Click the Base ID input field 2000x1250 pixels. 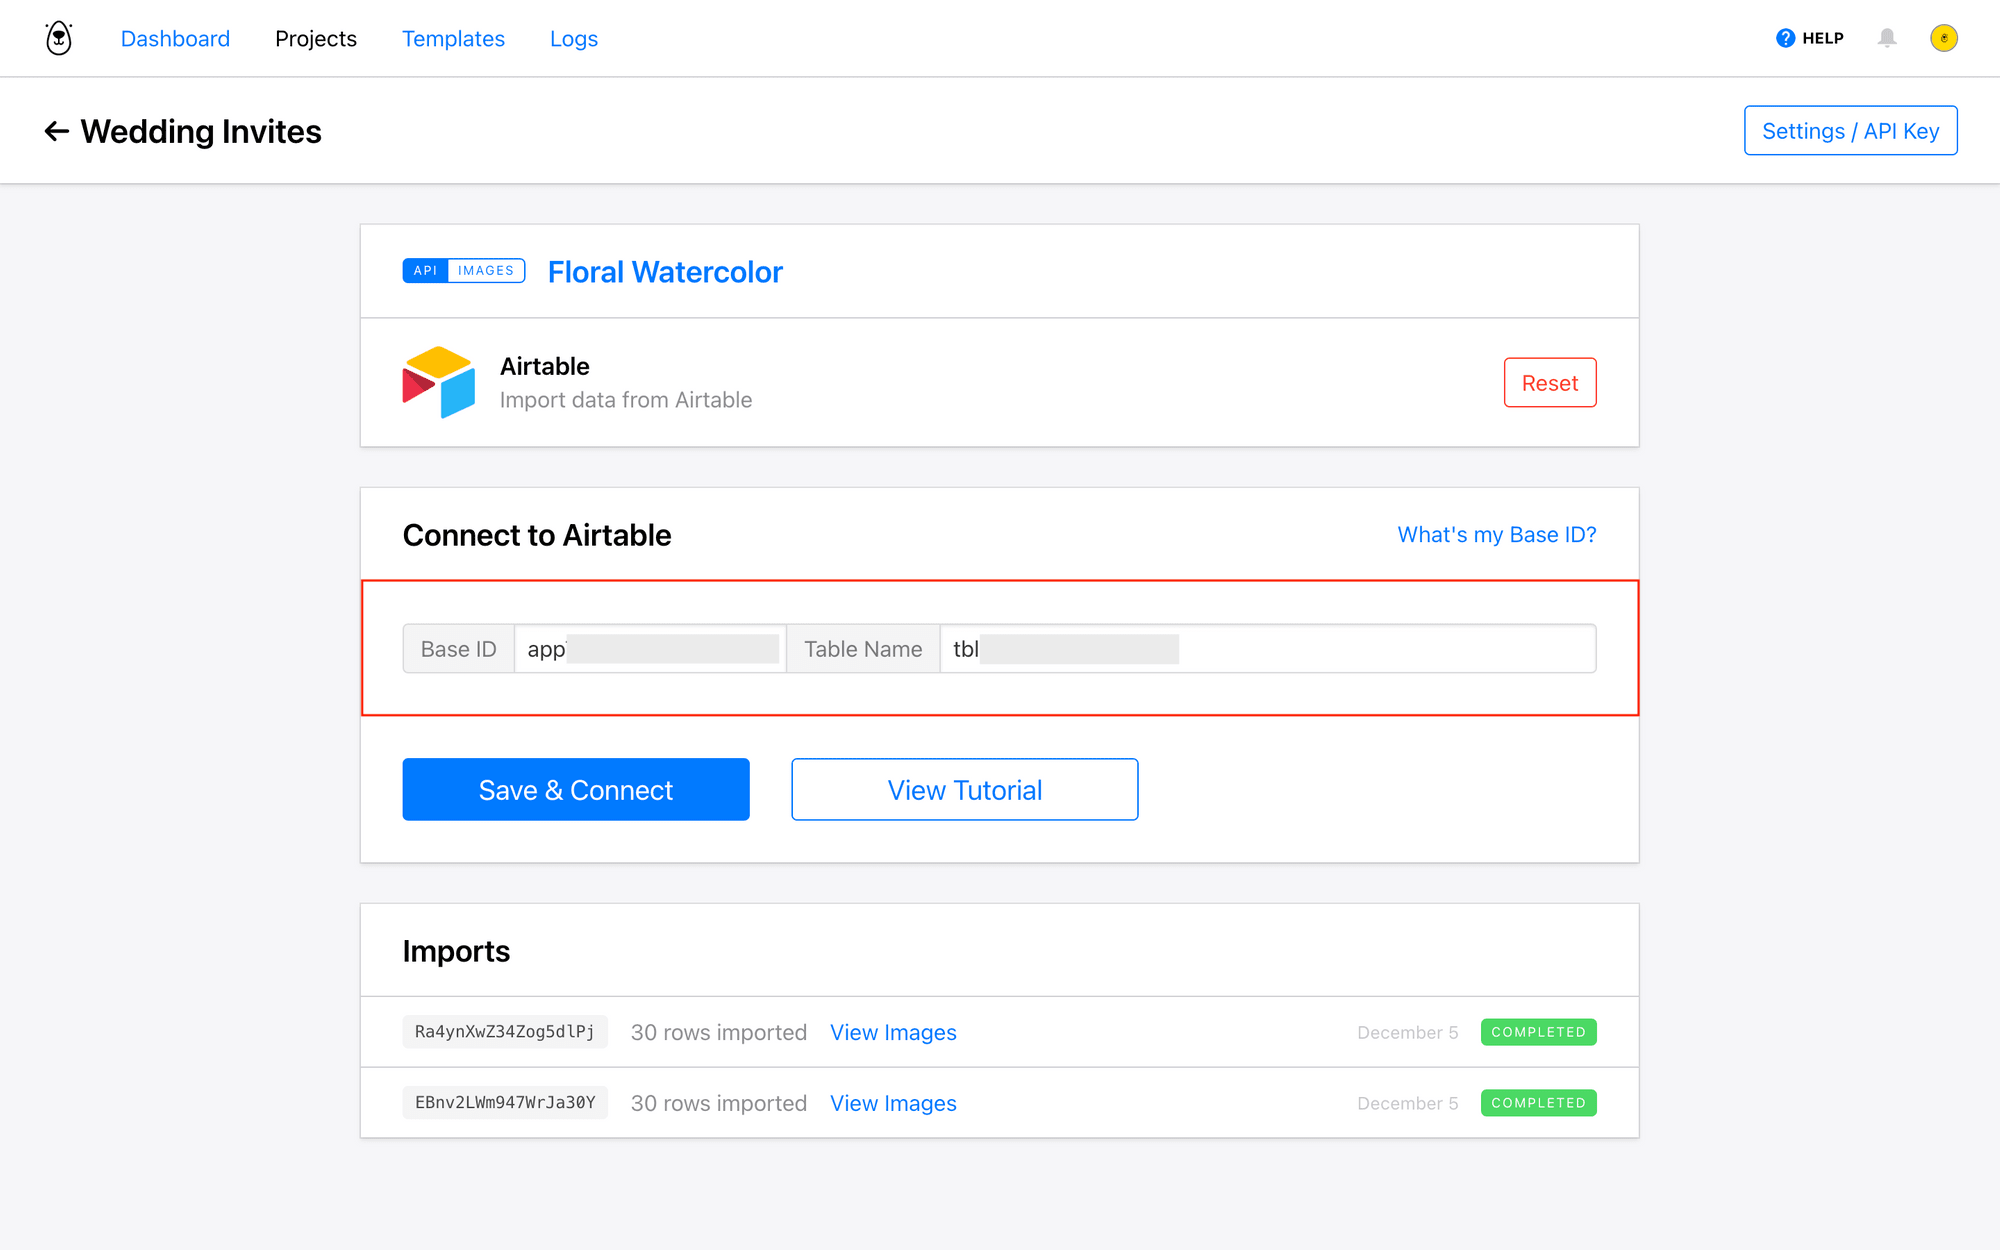point(650,648)
